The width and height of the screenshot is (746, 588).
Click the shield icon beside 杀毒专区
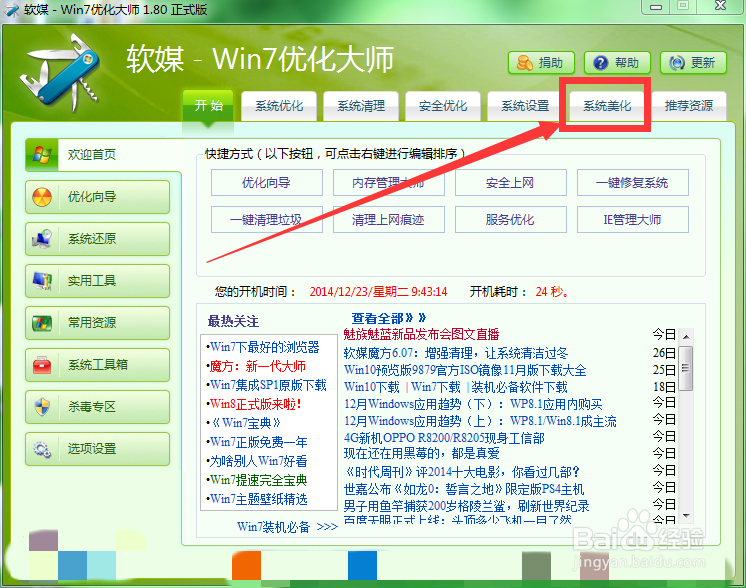click(x=42, y=407)
